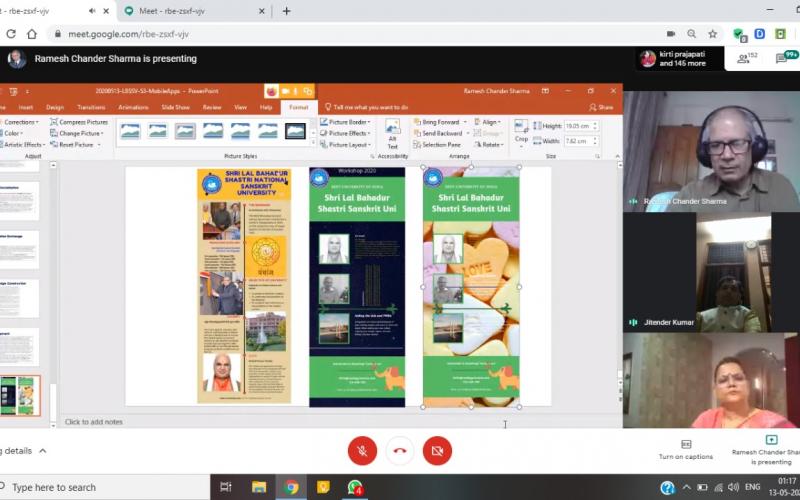
Task: Select the currently highlighted slide thumbnail in the panel
Action: pos(19,395)
